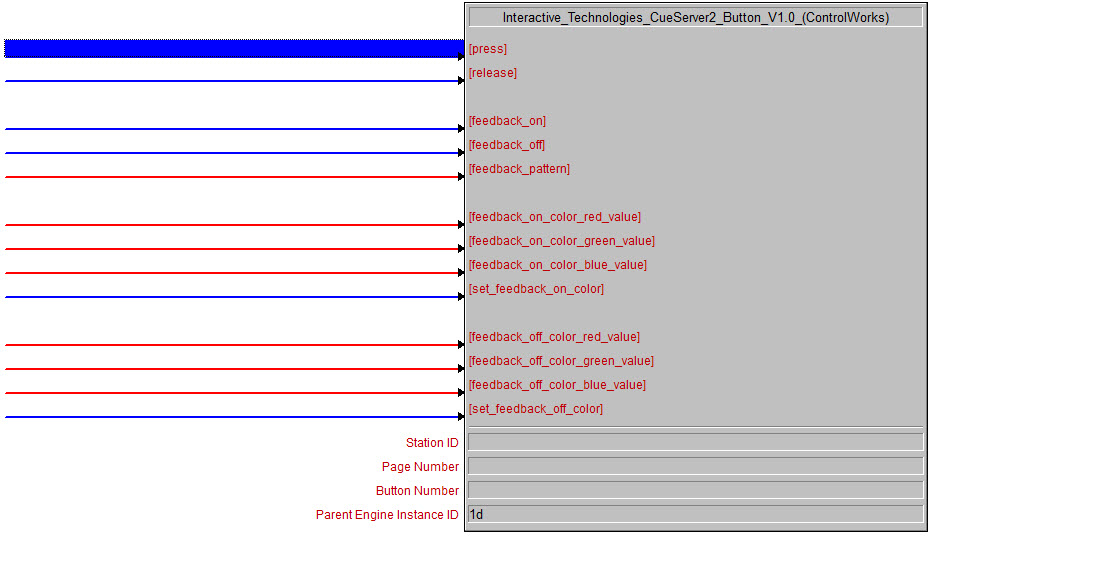Select the blue line for [set_feedback_off_color]

point(234,417)
